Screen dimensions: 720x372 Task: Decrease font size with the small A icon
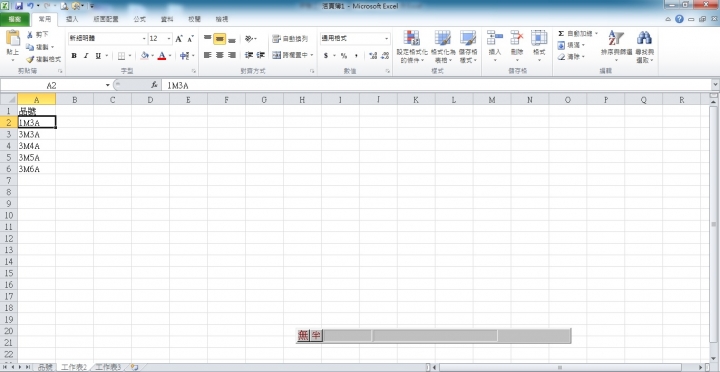point(190,39)
